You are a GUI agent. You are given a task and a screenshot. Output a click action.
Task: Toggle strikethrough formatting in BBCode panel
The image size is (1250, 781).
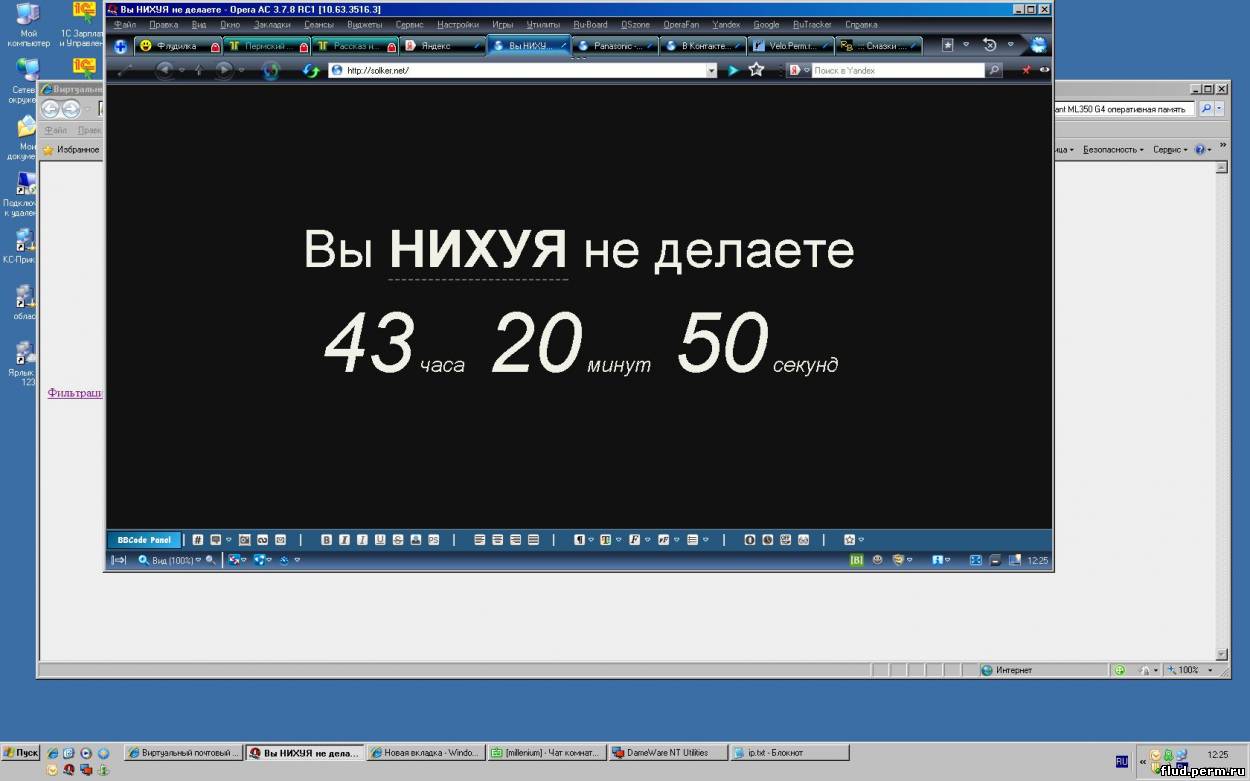click(x=398, y=540)
